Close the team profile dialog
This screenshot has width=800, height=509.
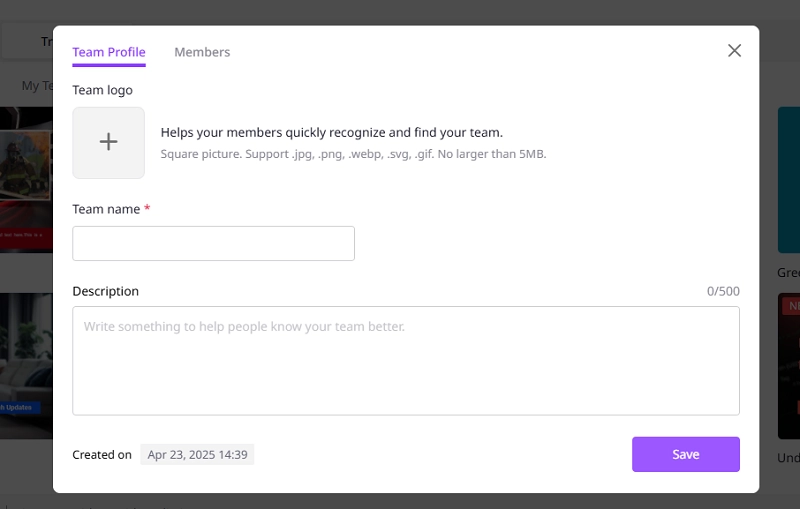tap(734, 51)
